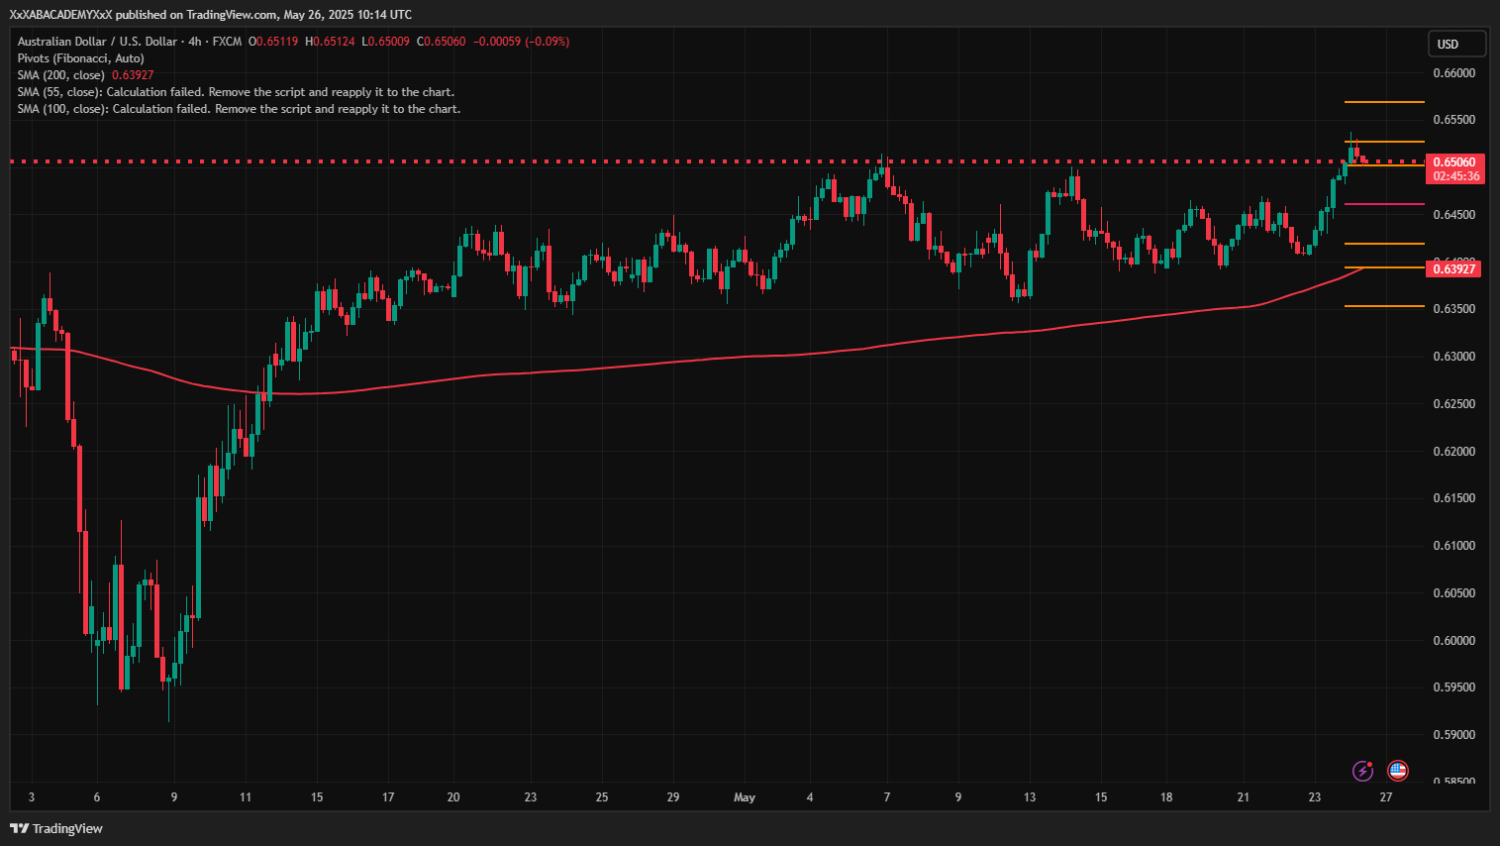Click the 27 date label on the time axis
The width and height of the screenshot is (1500, 846).
1386,798
